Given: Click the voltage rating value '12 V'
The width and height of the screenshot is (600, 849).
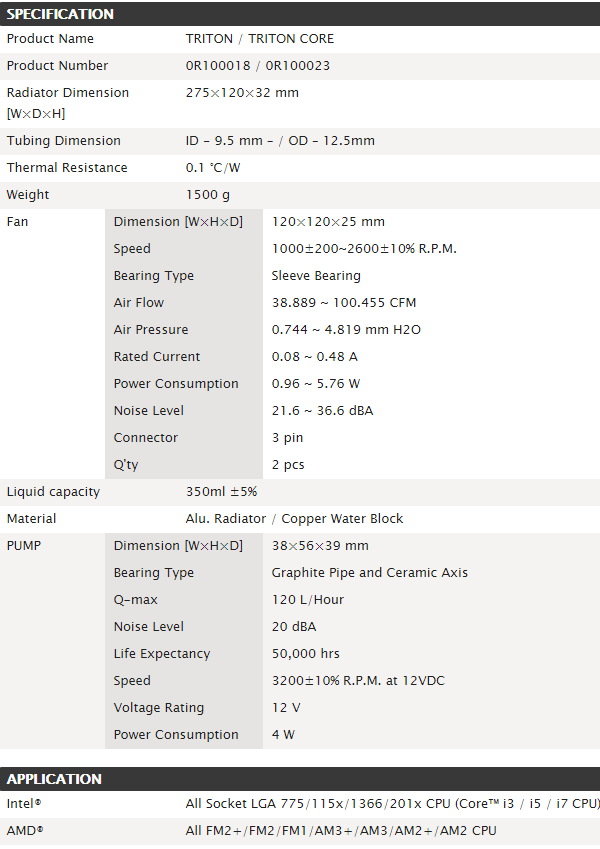Looking at the screenshot, I should click(286, 708).
